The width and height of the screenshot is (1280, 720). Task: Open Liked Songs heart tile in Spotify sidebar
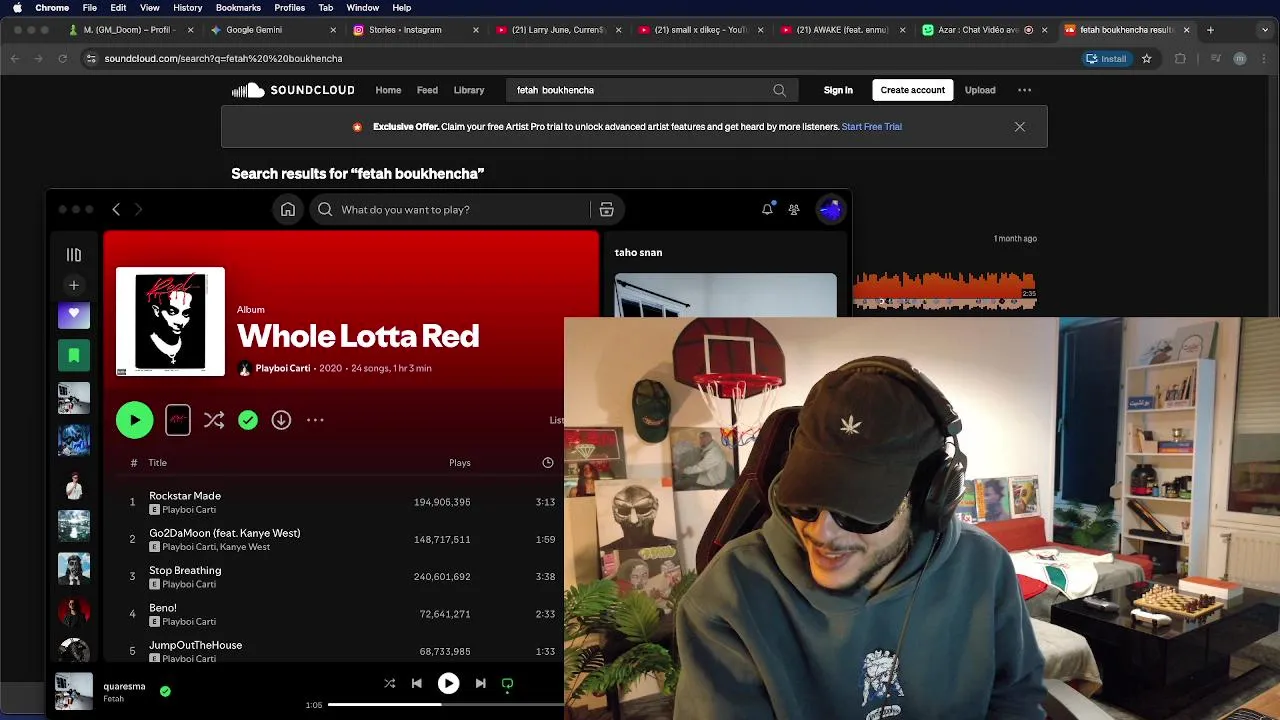click(x=74, y=315)
